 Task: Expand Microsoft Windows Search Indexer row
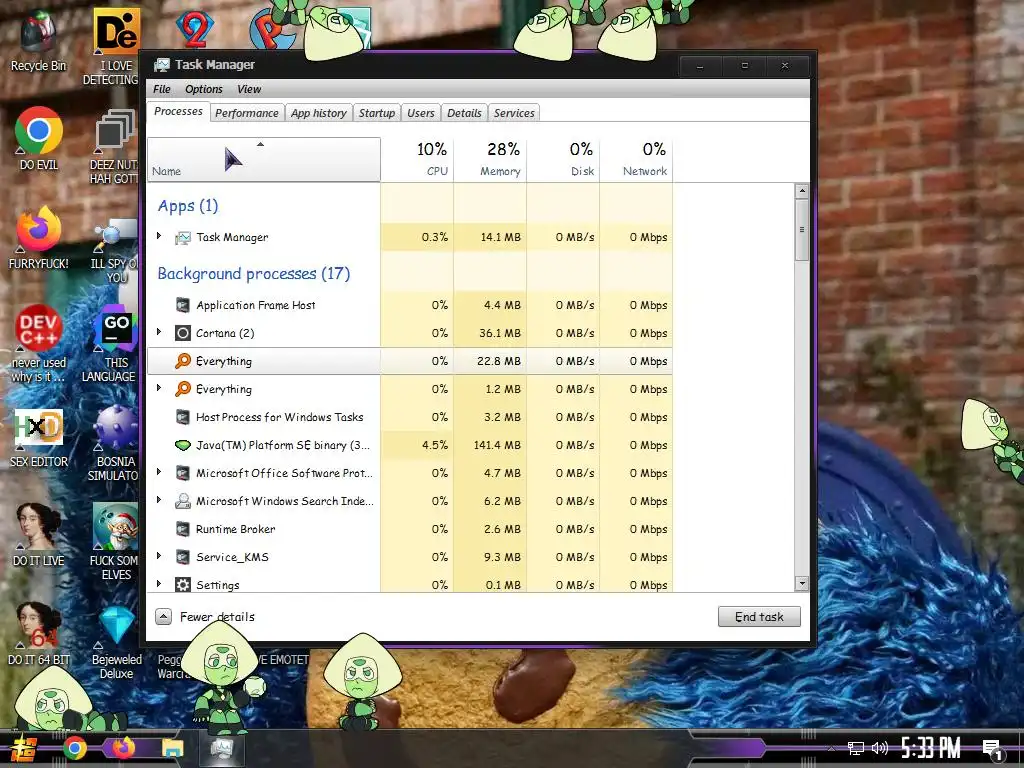tap(159, 500)
